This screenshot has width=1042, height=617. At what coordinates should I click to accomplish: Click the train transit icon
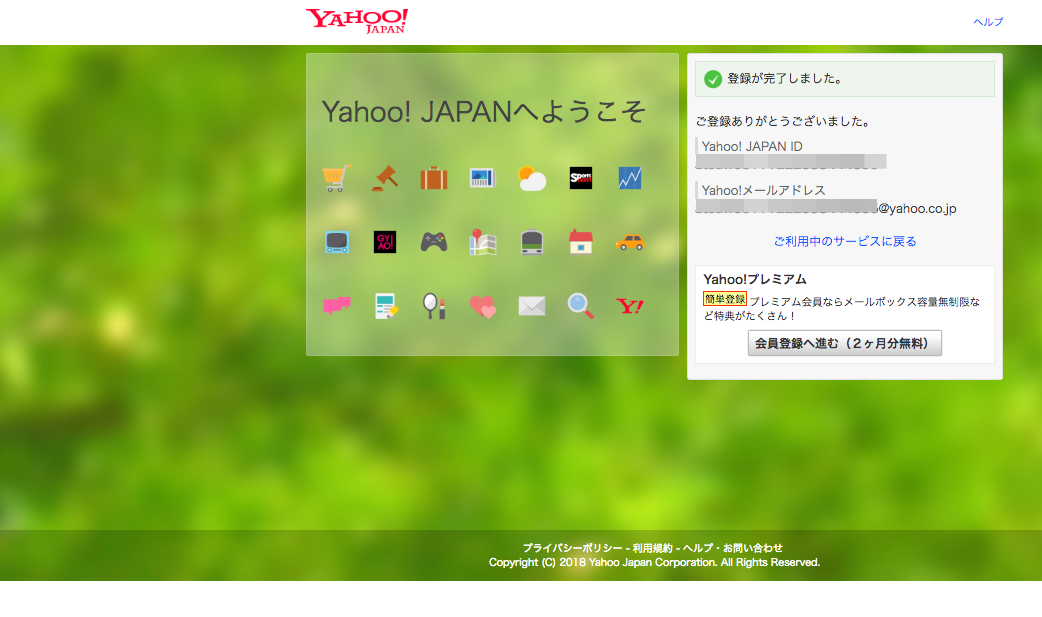(532, 242)
